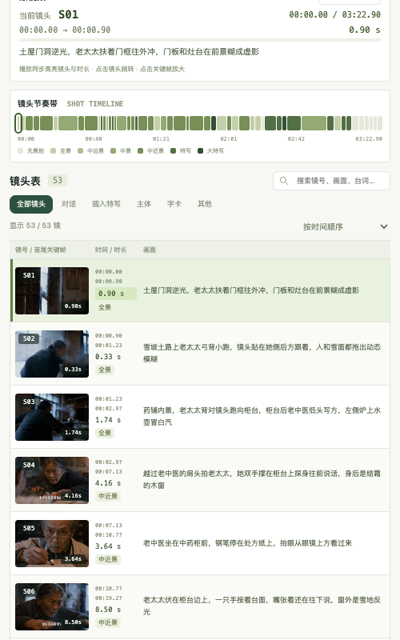Click the 中近景 tag in S04 row

click(x=108, y=496)
